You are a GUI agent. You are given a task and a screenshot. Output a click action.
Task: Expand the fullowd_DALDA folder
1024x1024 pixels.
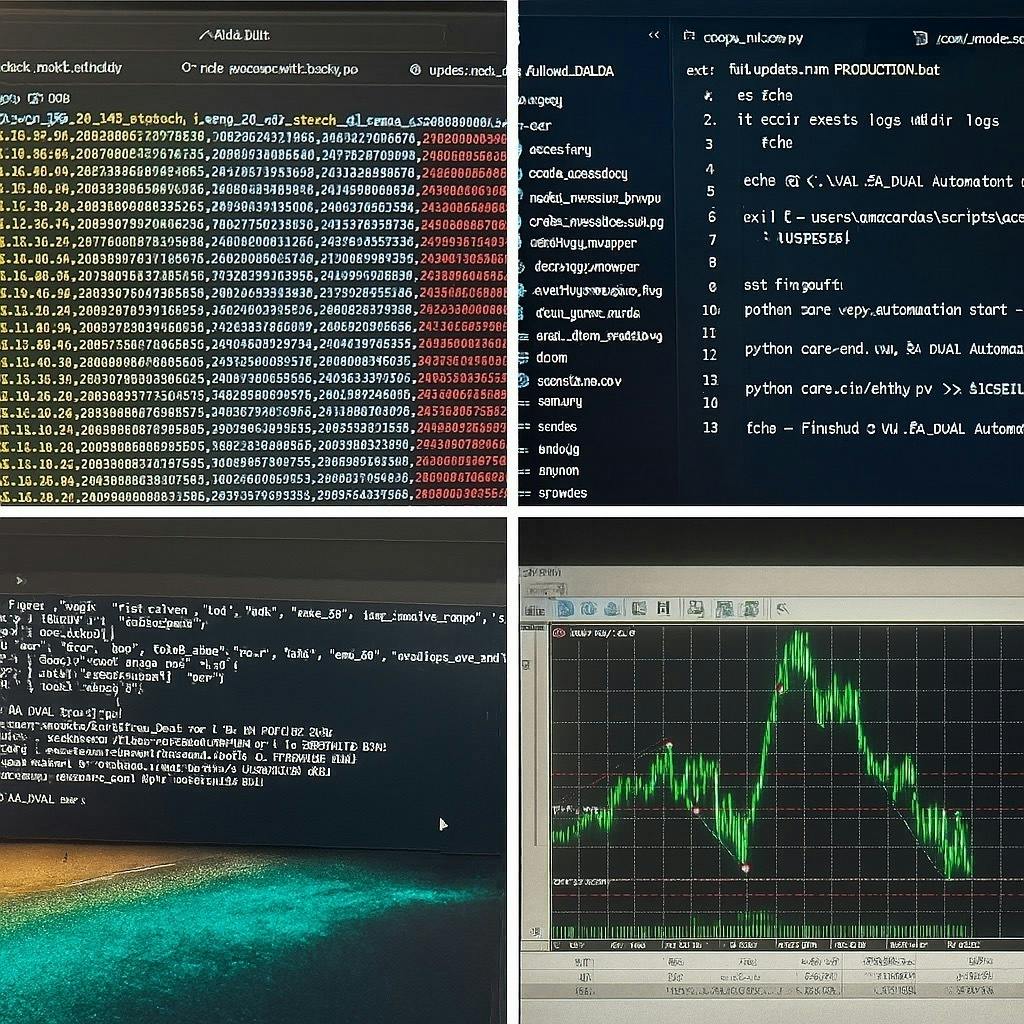click(568, 71)
